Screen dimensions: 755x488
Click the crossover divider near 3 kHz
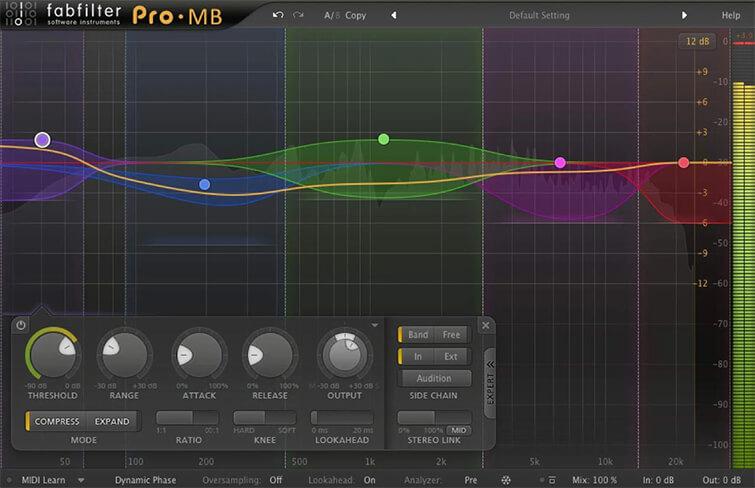[483, 173]
